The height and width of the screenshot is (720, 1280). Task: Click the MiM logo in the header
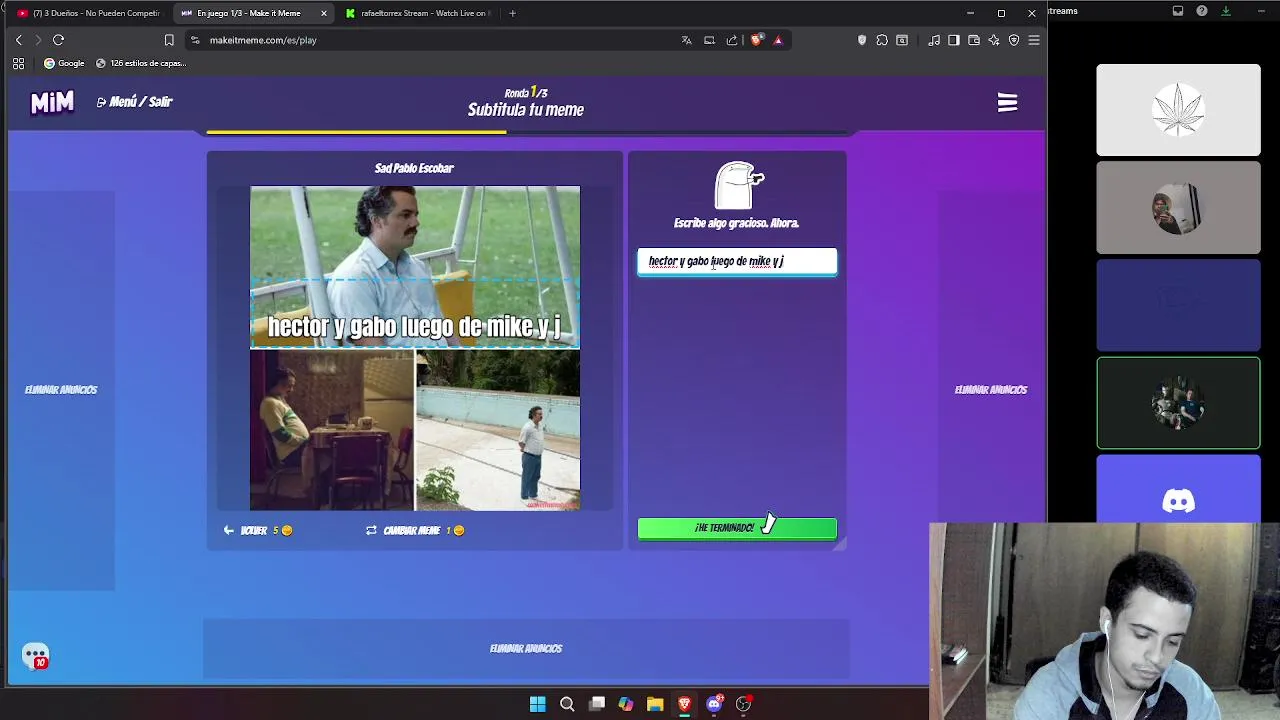click(x=52, y=102)
